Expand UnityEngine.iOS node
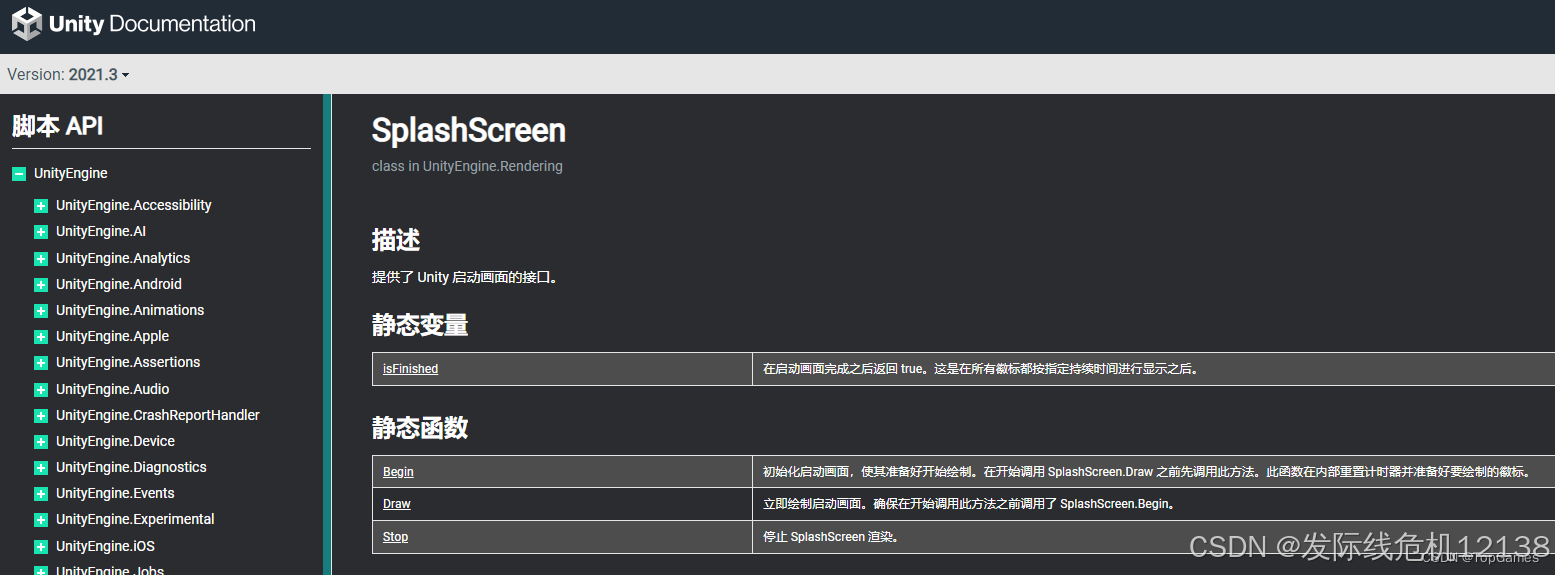The image size is (1555, 575). click(x=41, y=547)
